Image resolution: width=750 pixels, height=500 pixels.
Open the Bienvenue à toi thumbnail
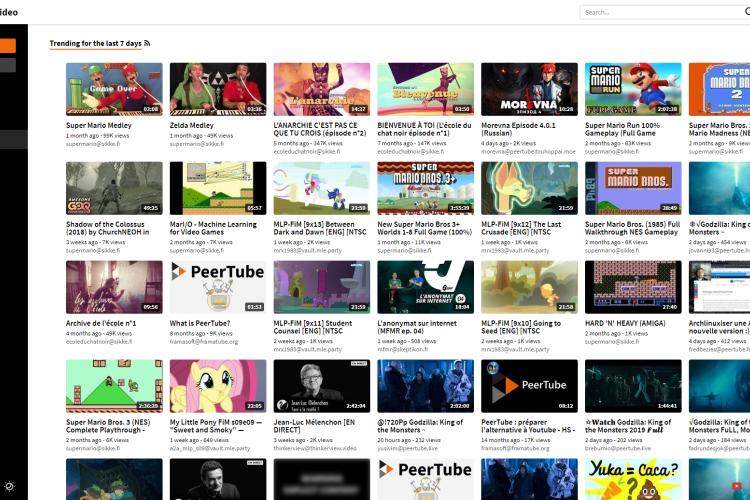tap(426, 89)
